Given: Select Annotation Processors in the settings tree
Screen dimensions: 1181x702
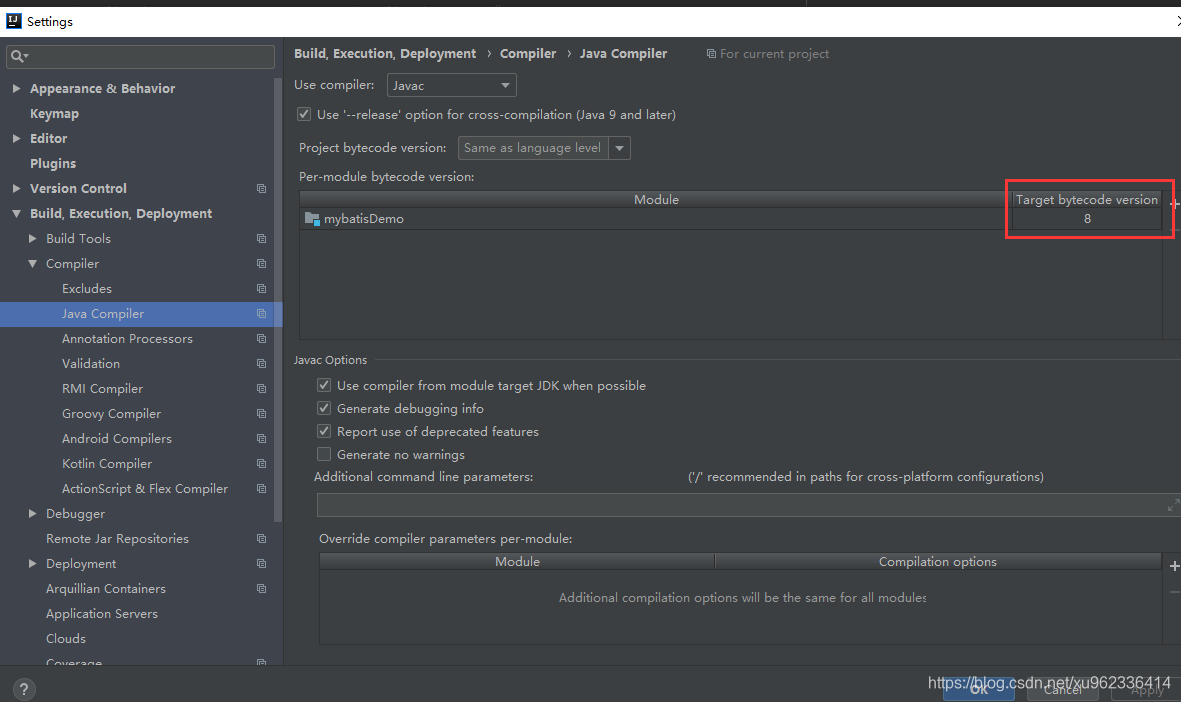Looking at the screenshot, I should (127, 339).
